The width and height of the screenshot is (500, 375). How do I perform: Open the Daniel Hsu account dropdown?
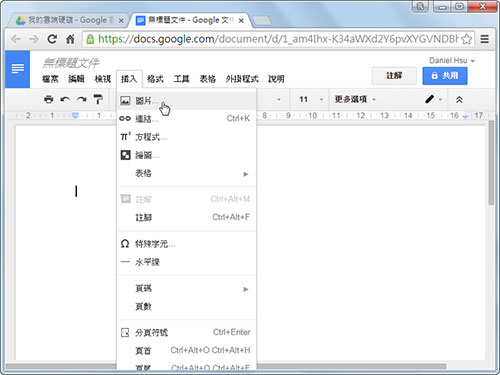pyautogui.click(x=452, y=60)
